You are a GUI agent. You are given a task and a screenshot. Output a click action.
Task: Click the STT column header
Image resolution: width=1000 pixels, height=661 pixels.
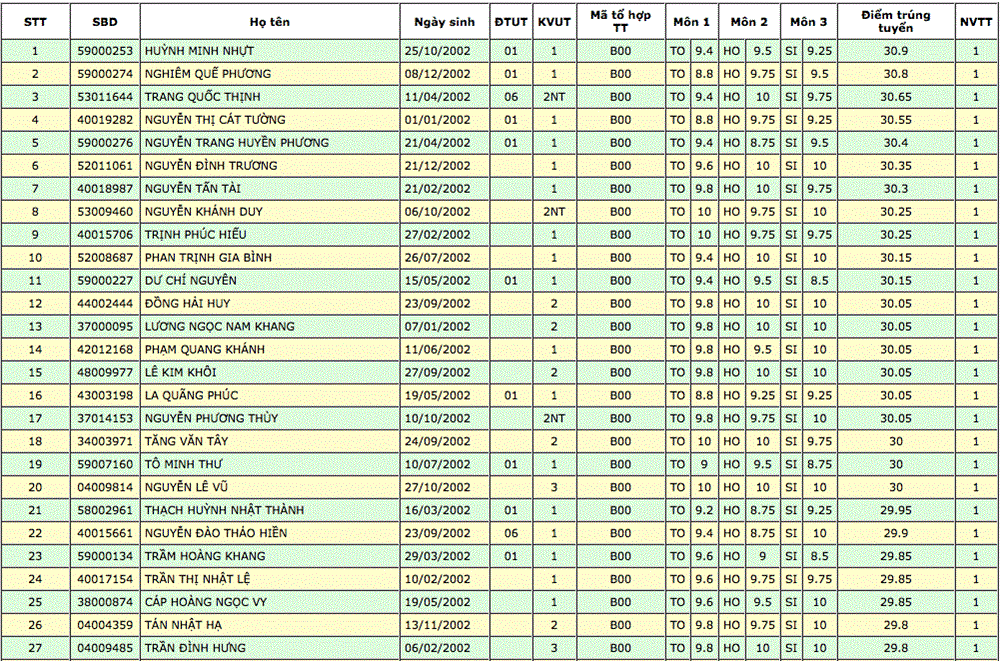[x=35, y=22]
